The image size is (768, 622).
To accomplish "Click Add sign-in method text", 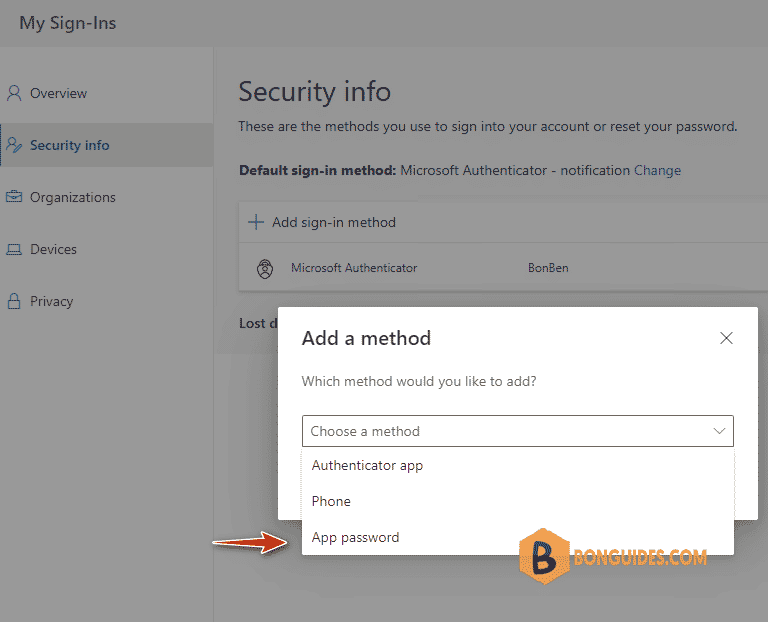I will 334,222.
